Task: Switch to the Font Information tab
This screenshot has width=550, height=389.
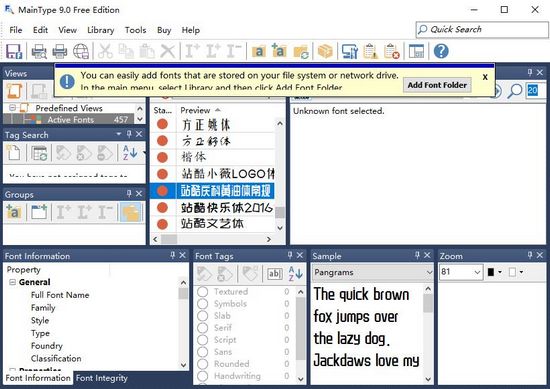Action: [38, 378]
